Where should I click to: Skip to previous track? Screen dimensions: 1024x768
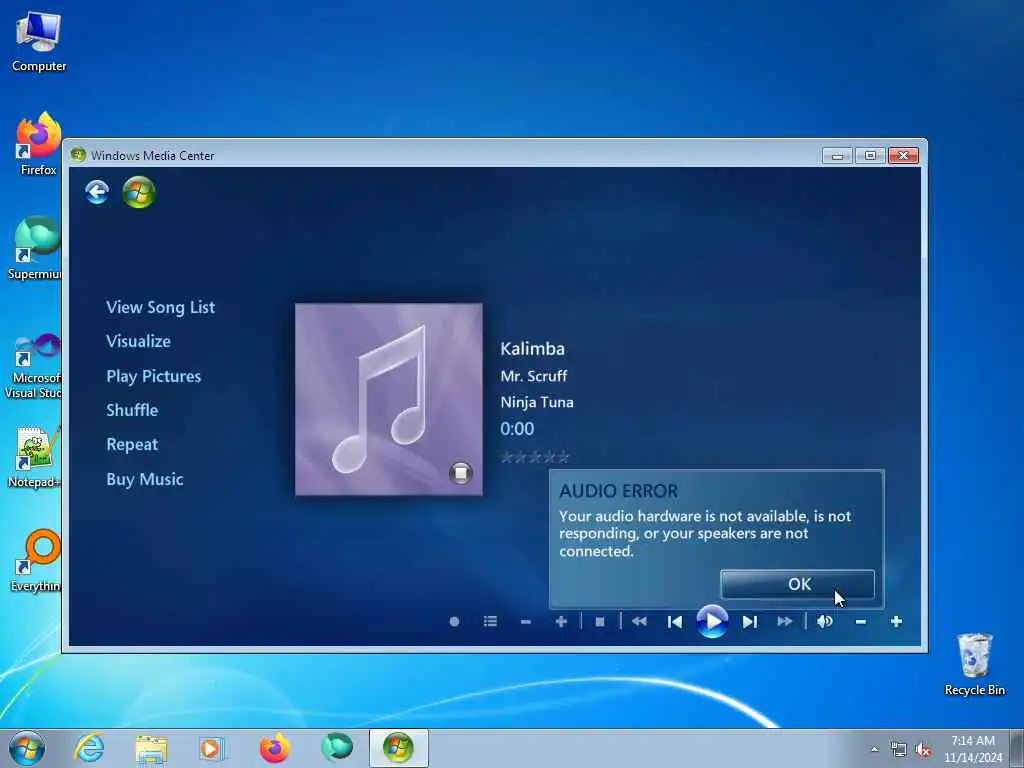pos(675,622)
